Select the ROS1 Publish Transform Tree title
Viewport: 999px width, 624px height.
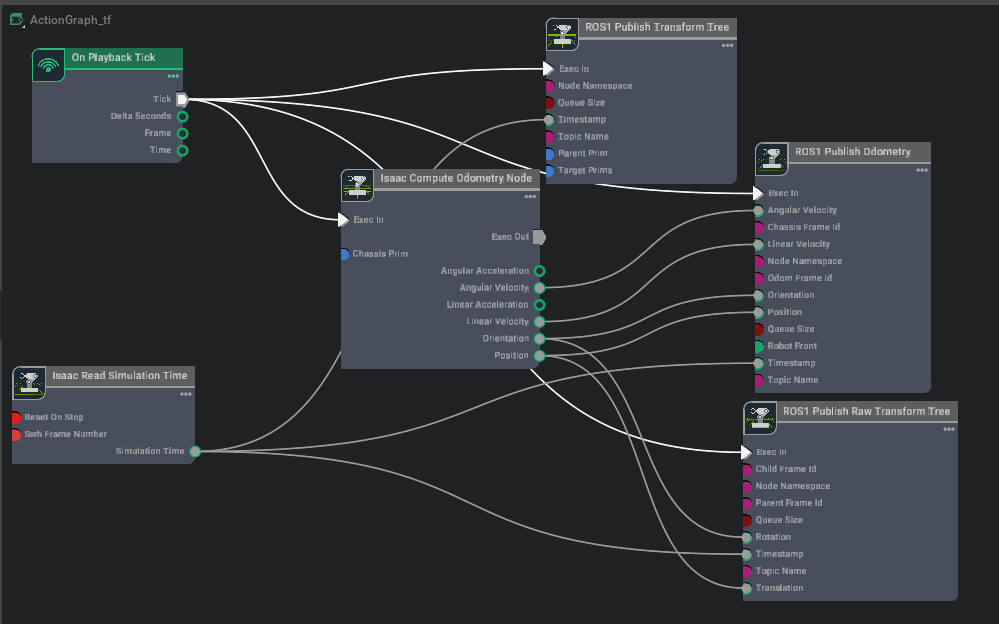[657, 27]
